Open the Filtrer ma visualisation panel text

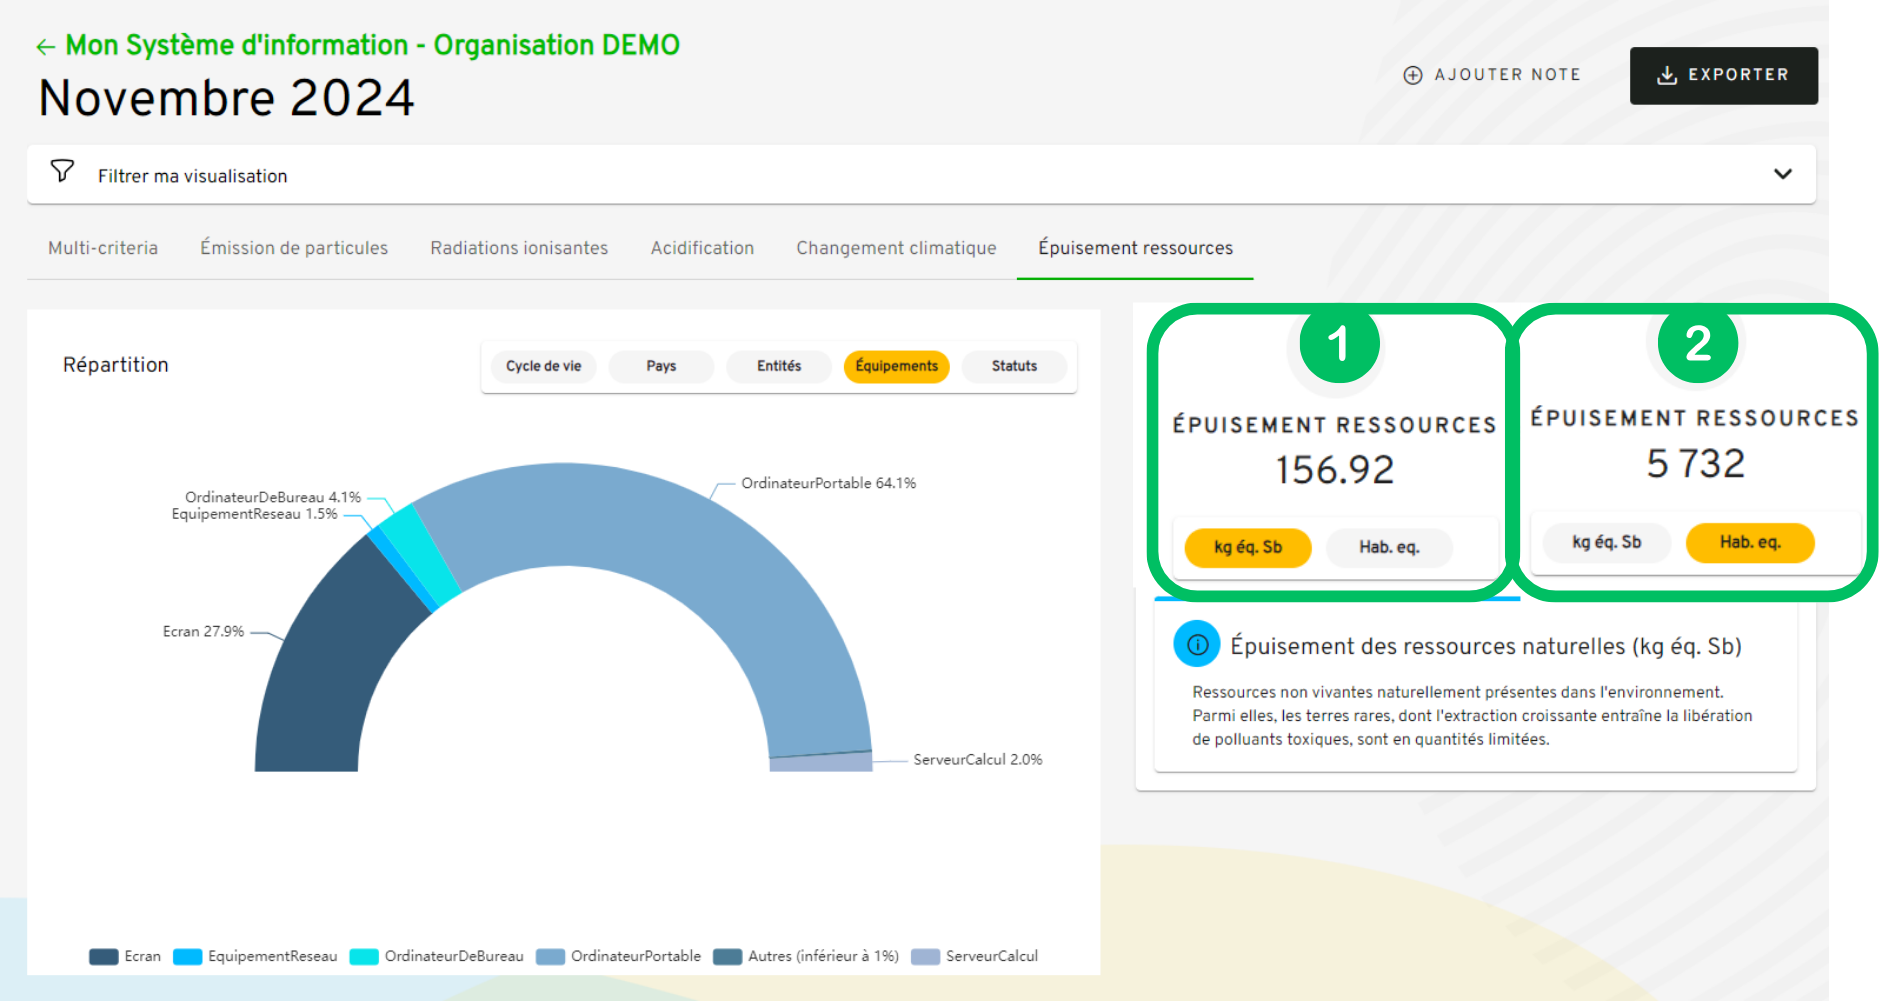[x=192, y=176]
